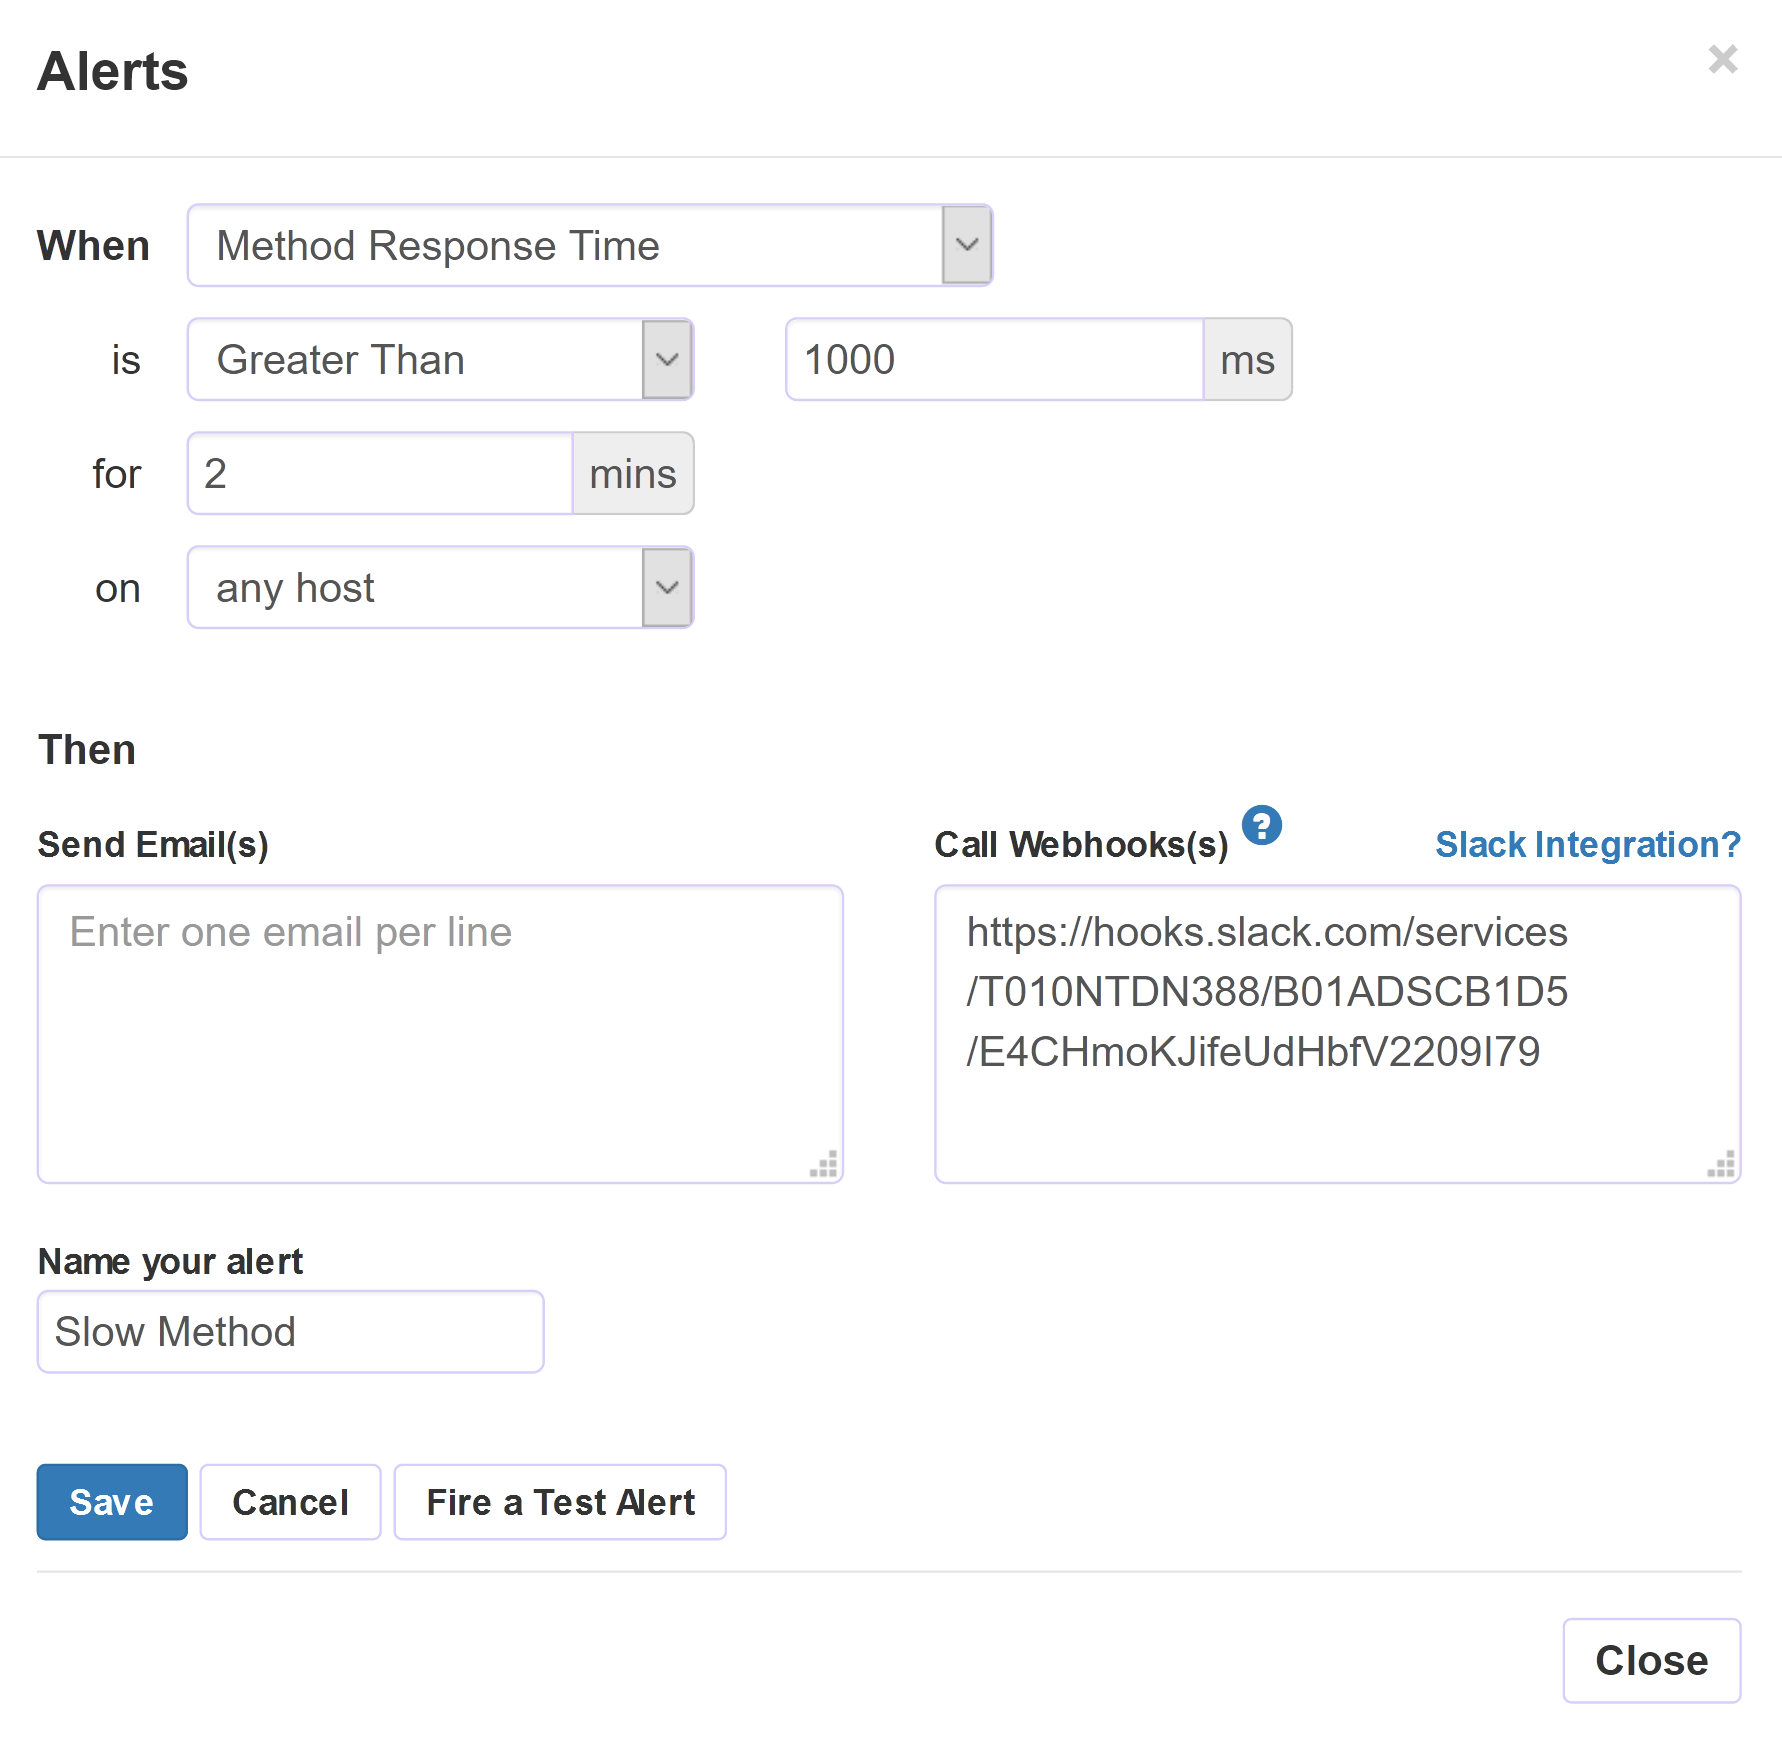Expand the Greater Than comparison dropdown
Screen dimensions: 1782x1744
click(x=667, y=360)
